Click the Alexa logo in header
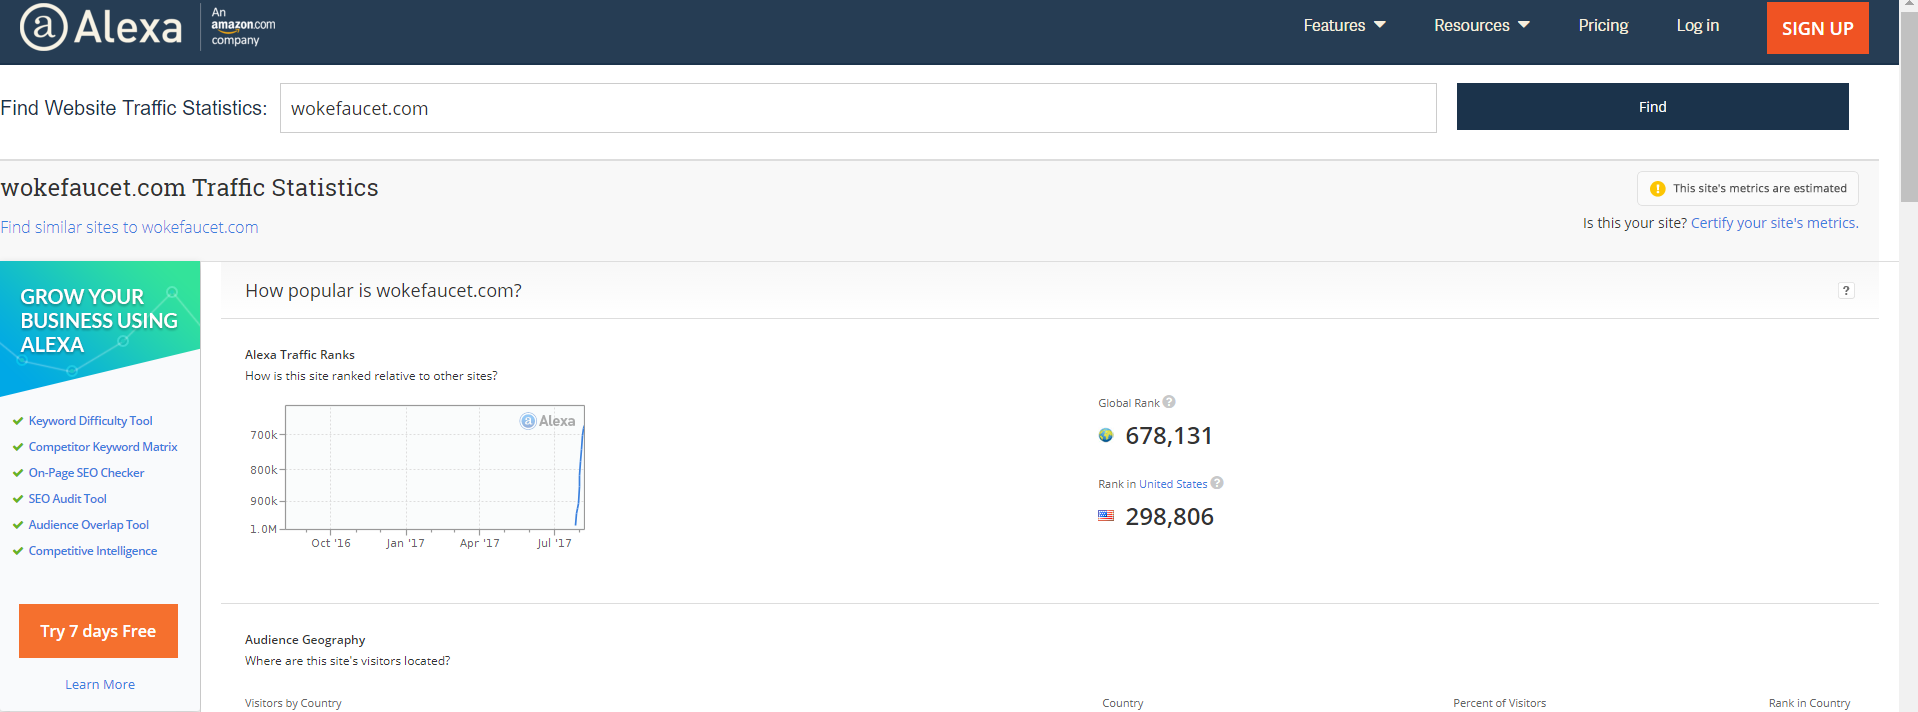Viewport: 1918px width, 712px height. pos(101,27)
